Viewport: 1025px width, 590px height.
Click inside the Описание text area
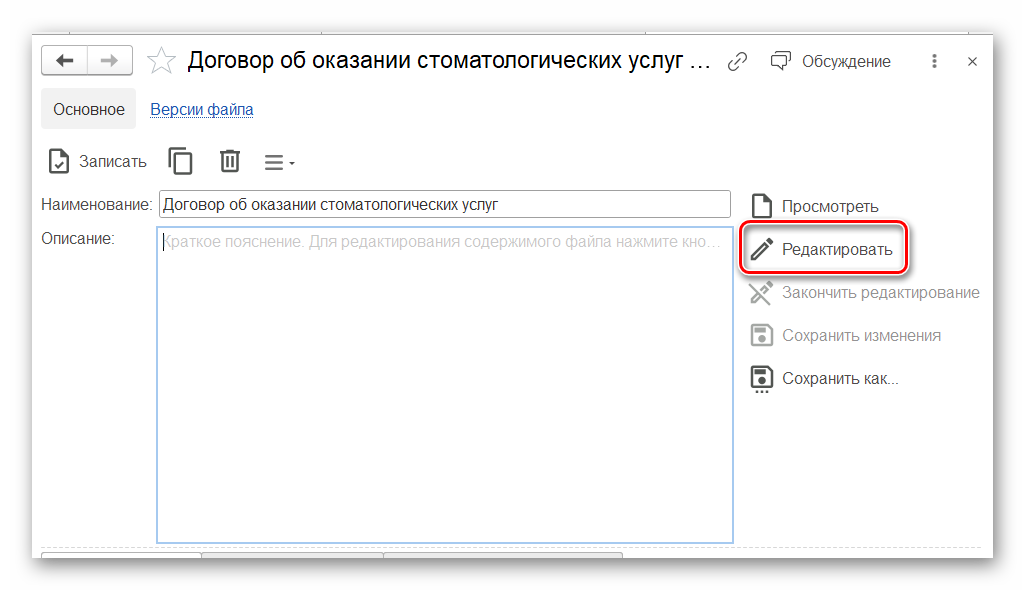coord(445,385)
